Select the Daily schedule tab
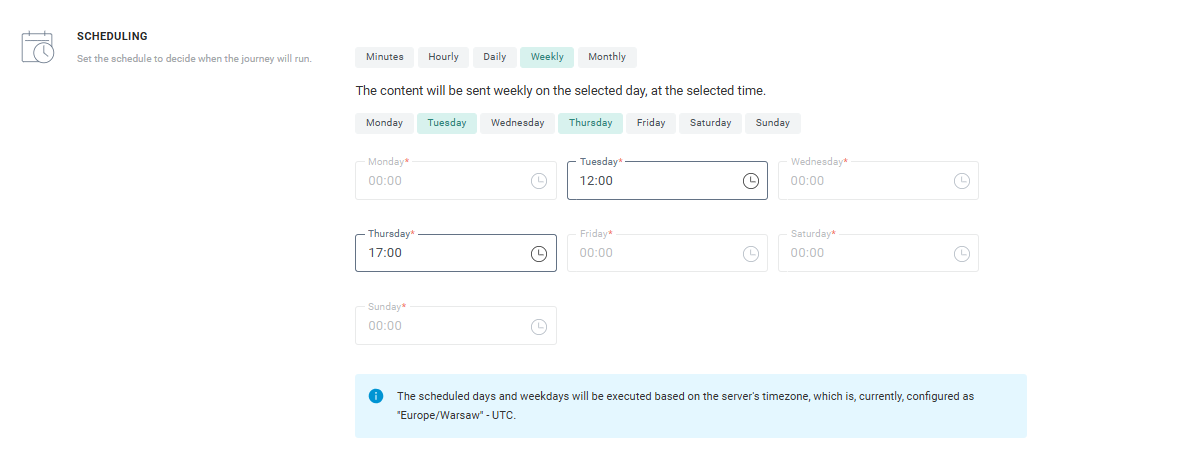The image size is (1198, 456). coord(494,57)
